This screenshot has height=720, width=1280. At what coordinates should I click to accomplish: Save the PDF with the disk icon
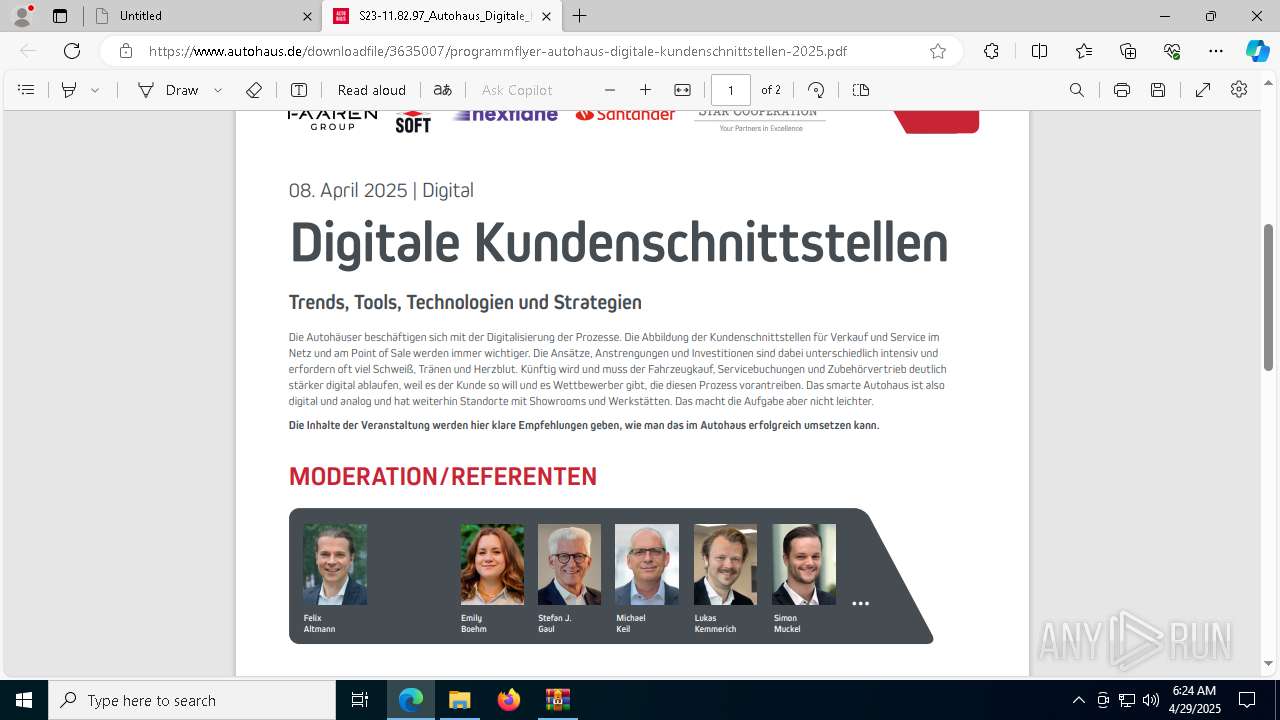(1158, 90)
